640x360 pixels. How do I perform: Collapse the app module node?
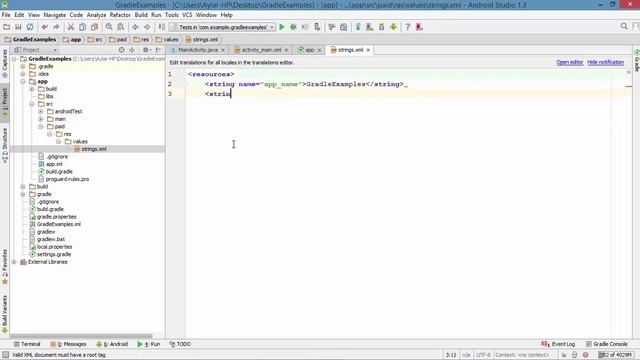pos(23,81)
